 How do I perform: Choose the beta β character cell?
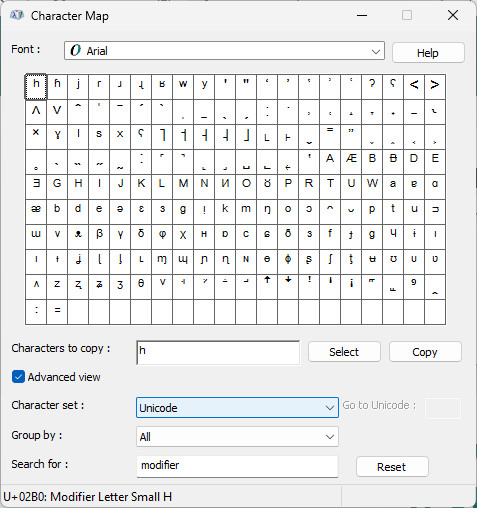99,237
